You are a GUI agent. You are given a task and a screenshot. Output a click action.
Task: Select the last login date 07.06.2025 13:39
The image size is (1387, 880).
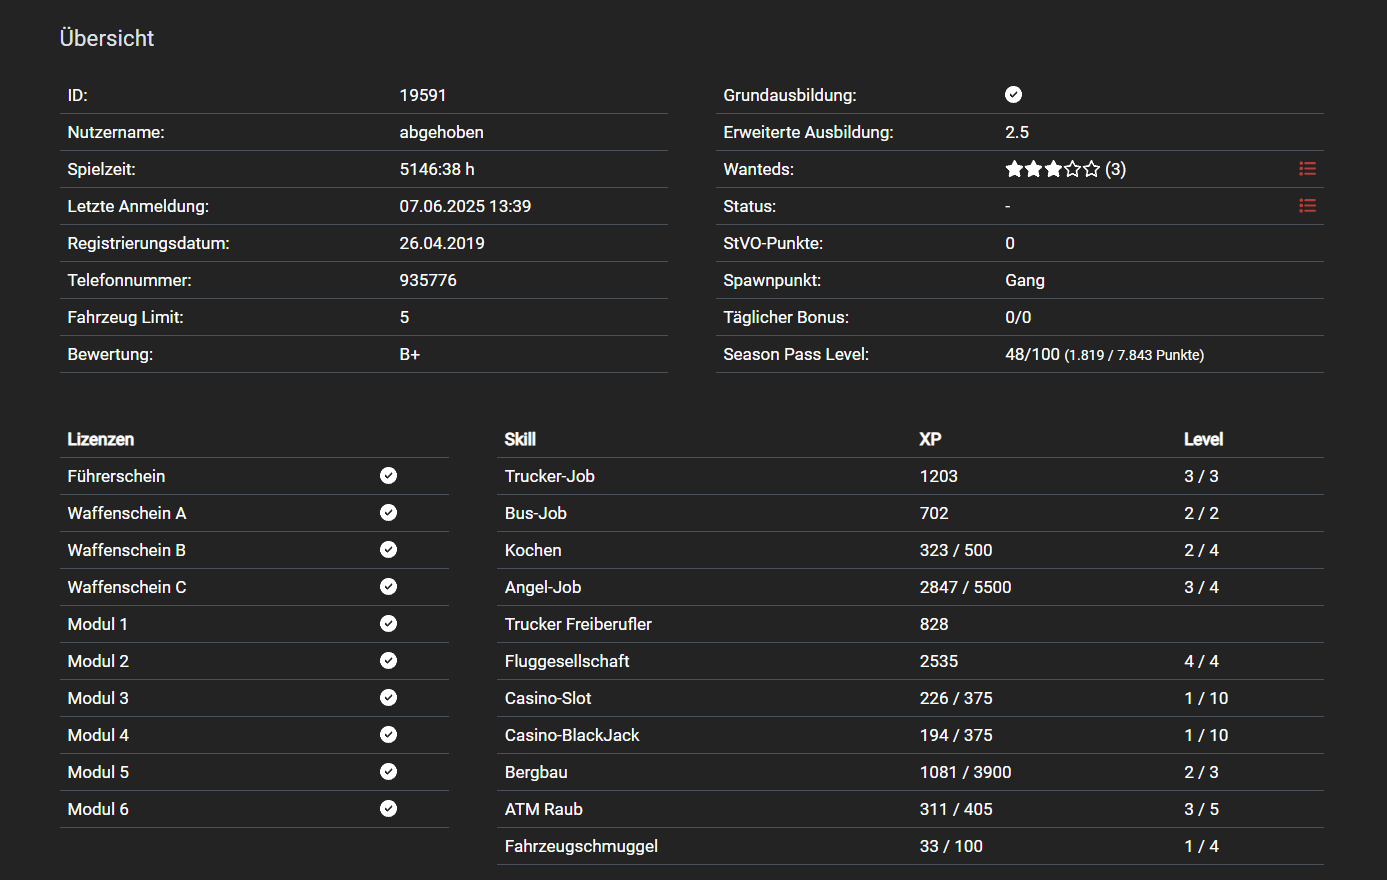tap(465, 206)
